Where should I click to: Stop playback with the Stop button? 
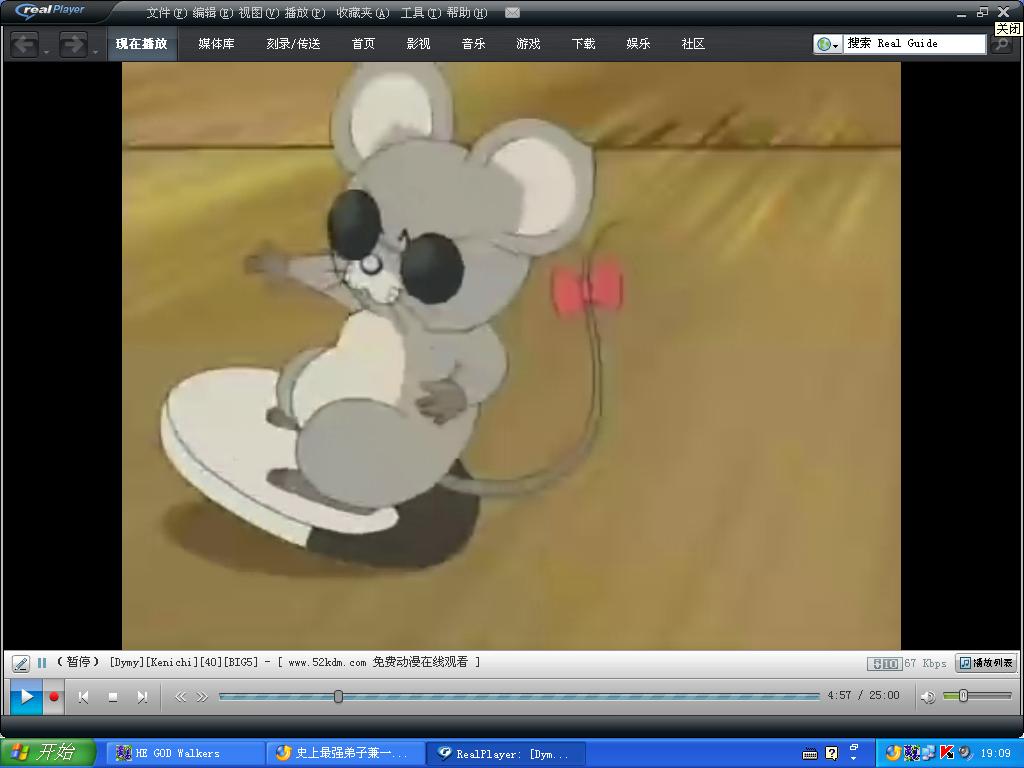pyautogui.click(x=112, y=697)
